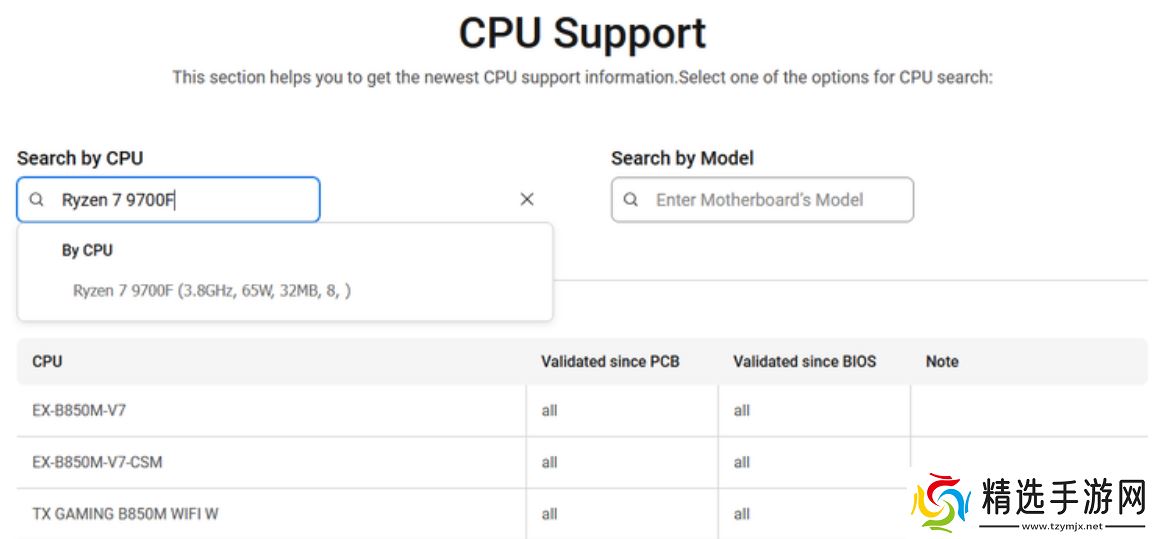Click the Validated since BIOS column header

(804, 362)
